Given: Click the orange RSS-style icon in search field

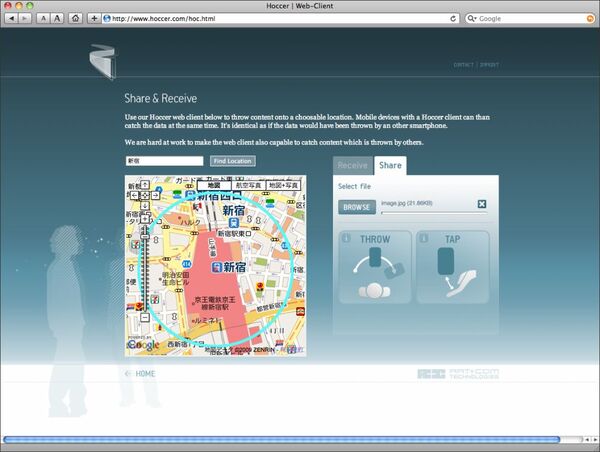Looking at the screenshot, I should 590,18.
